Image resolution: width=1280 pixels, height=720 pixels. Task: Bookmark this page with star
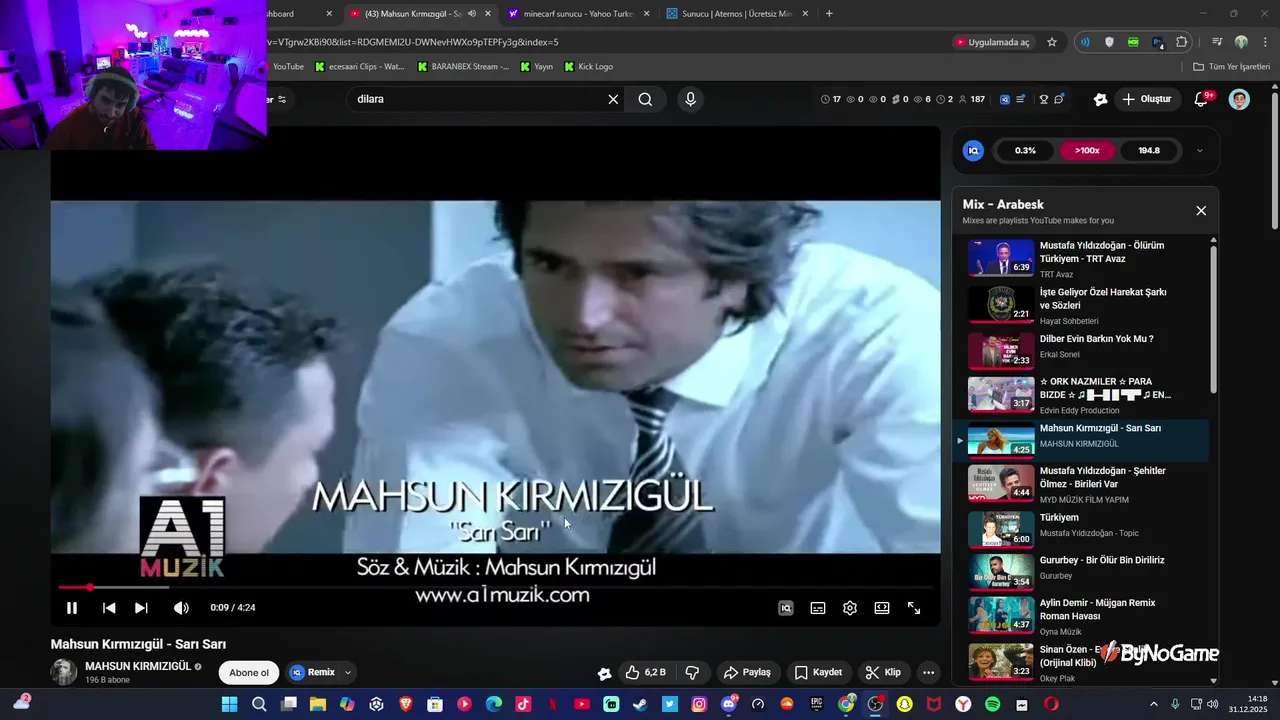(x=1052, y=42)
